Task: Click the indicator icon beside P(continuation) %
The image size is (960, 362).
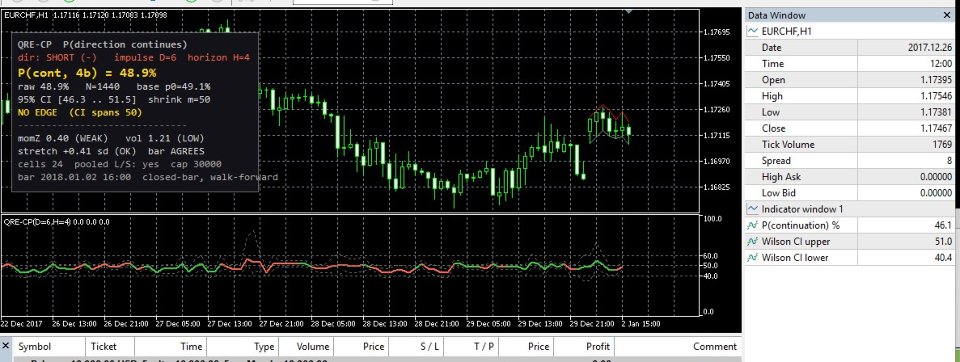Action: [752, 225]
